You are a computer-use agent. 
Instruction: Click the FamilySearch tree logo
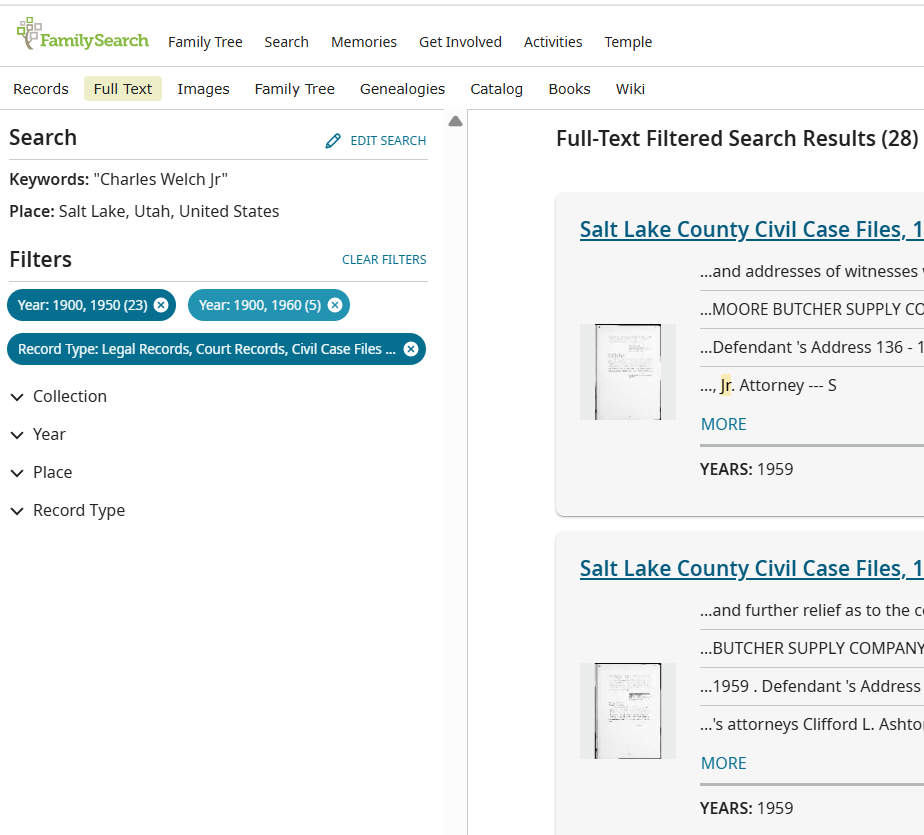[x=30, y=33]
